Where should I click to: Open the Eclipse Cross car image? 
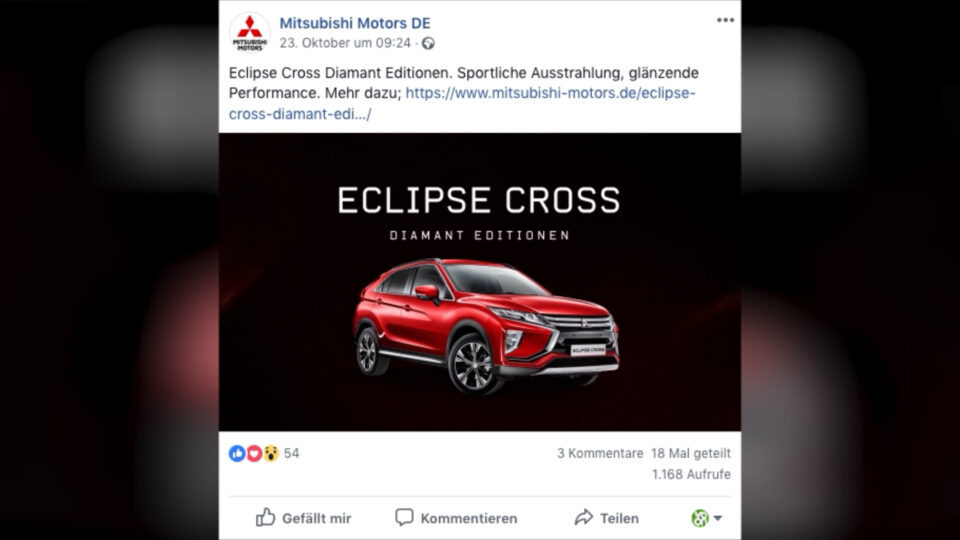tap(480, 282)
